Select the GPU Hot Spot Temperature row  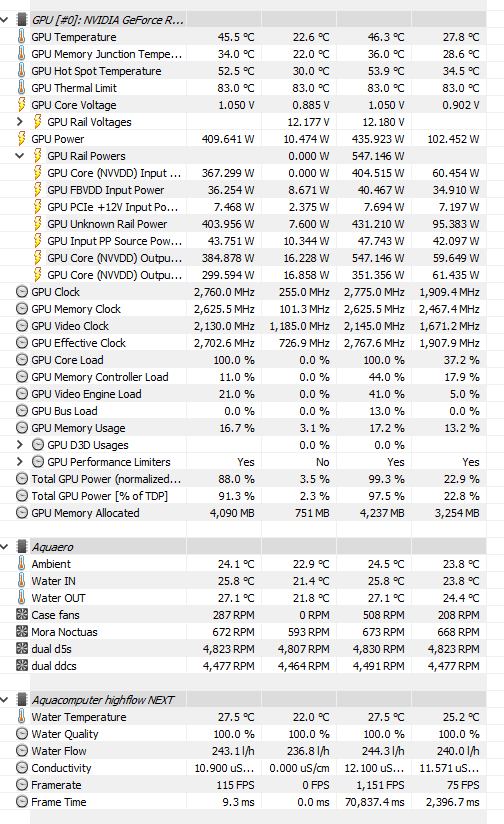(x=250, y=71)
